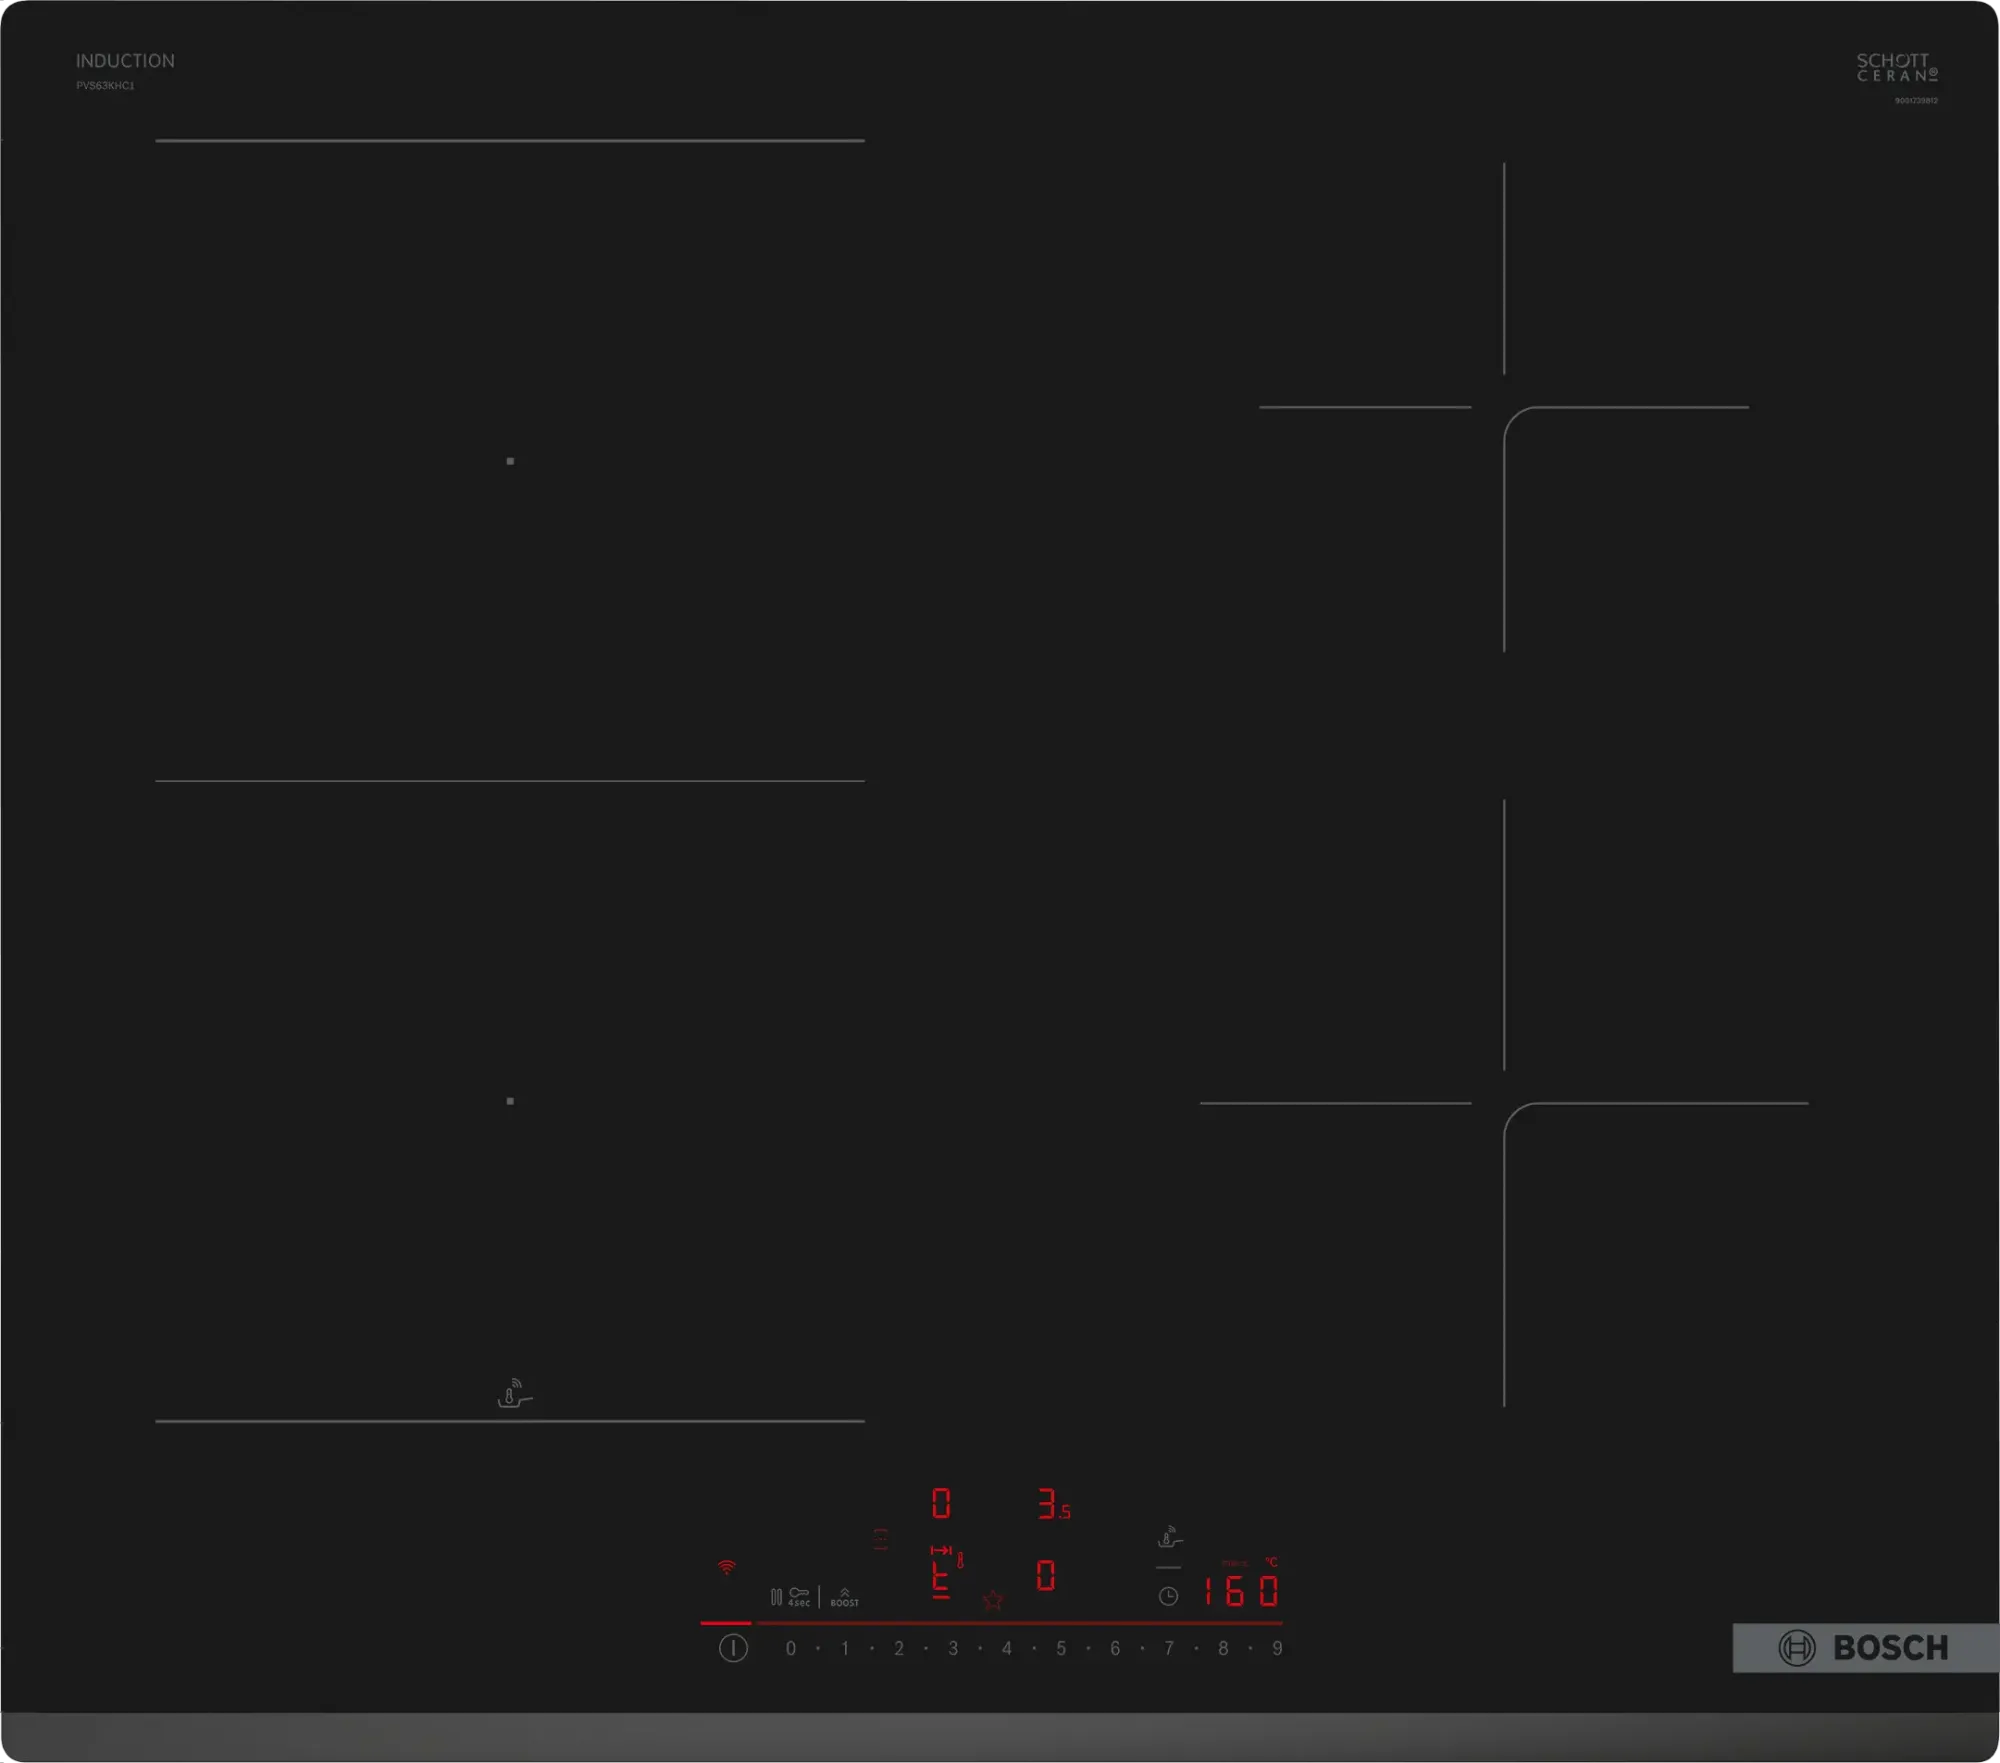Image resolution: width=2000 pixels, height=1763 pixels.
Task: Tap the 4sec childproof lock key icon
Action: point(799,1597)
